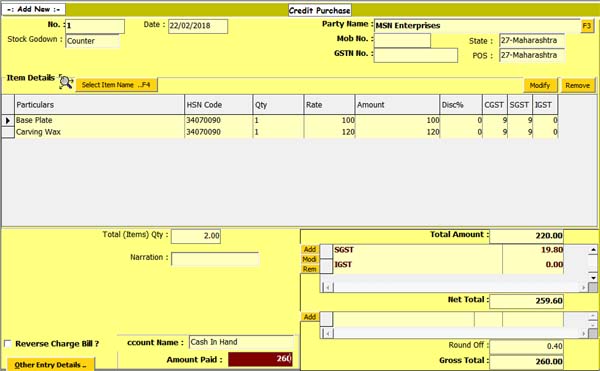Viewport: 600px width, 371px height.
Task: Click the IGST column header
Action: pyautogui.click(x=545, y=105)
